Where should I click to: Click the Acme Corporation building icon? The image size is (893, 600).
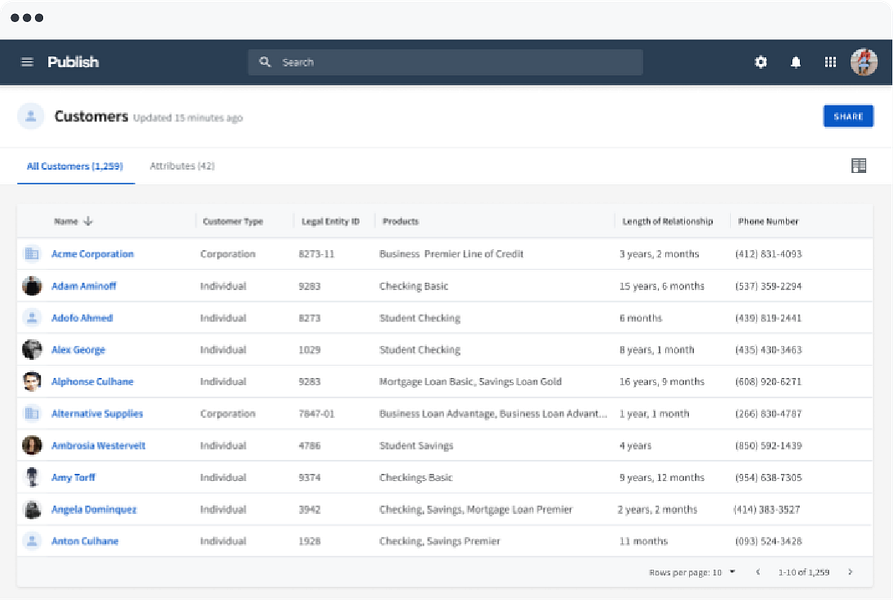tap(32, 253)
